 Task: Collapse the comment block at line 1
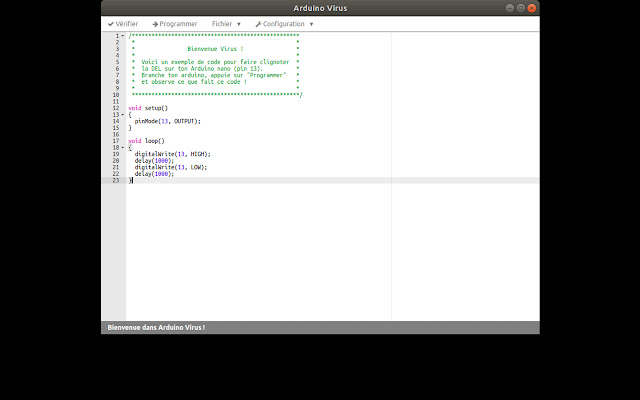[x=123, y=35]
